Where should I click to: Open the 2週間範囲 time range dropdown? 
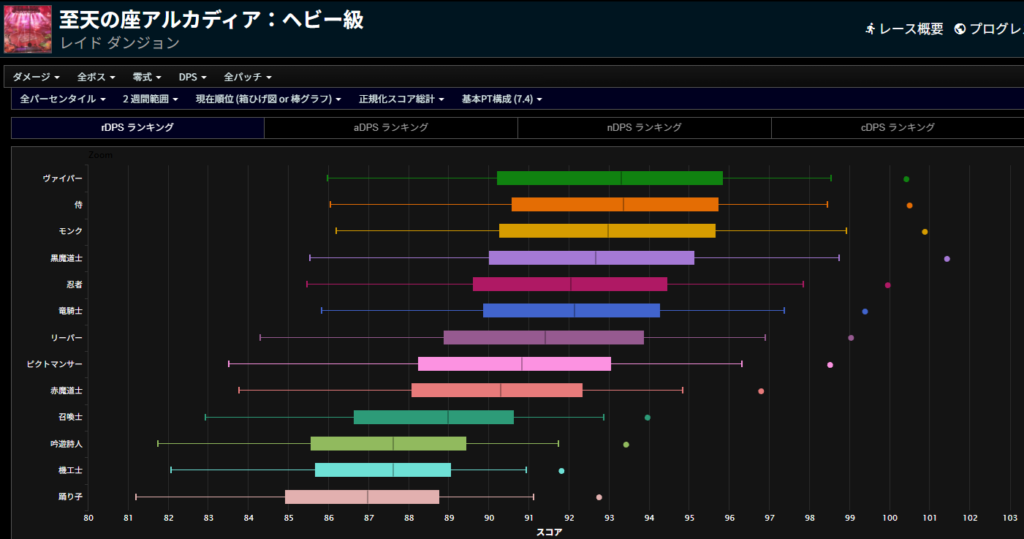coord(150,99)
